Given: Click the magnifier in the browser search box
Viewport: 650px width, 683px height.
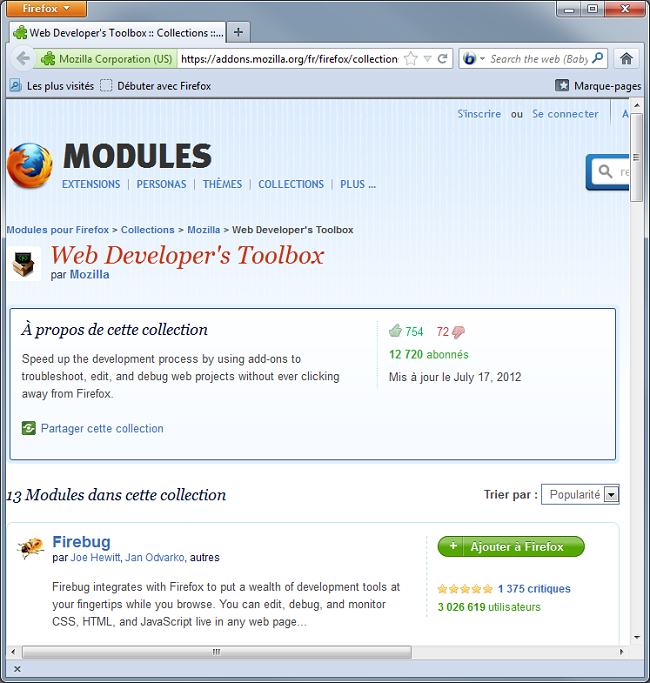Looking at the screenshot, I should [x=598, y=58].
